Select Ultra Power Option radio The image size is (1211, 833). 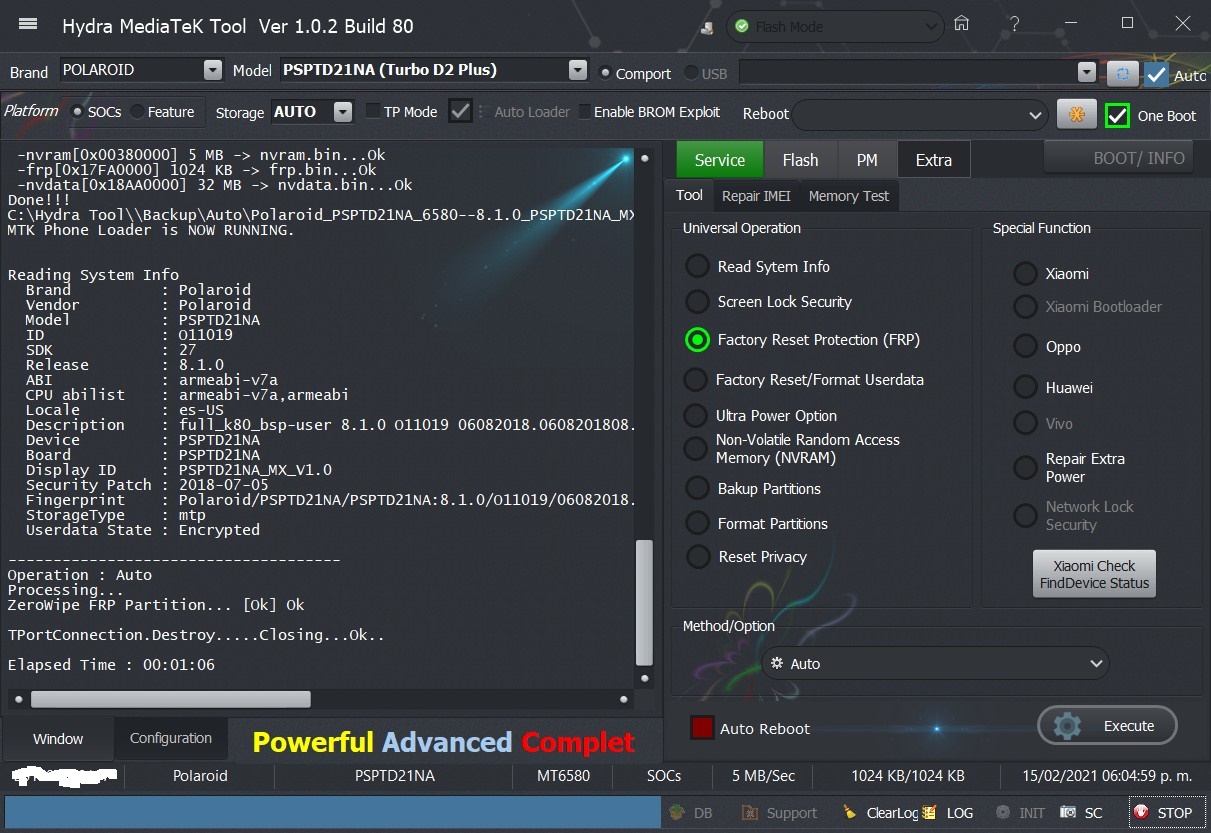(x=695, y=415)
